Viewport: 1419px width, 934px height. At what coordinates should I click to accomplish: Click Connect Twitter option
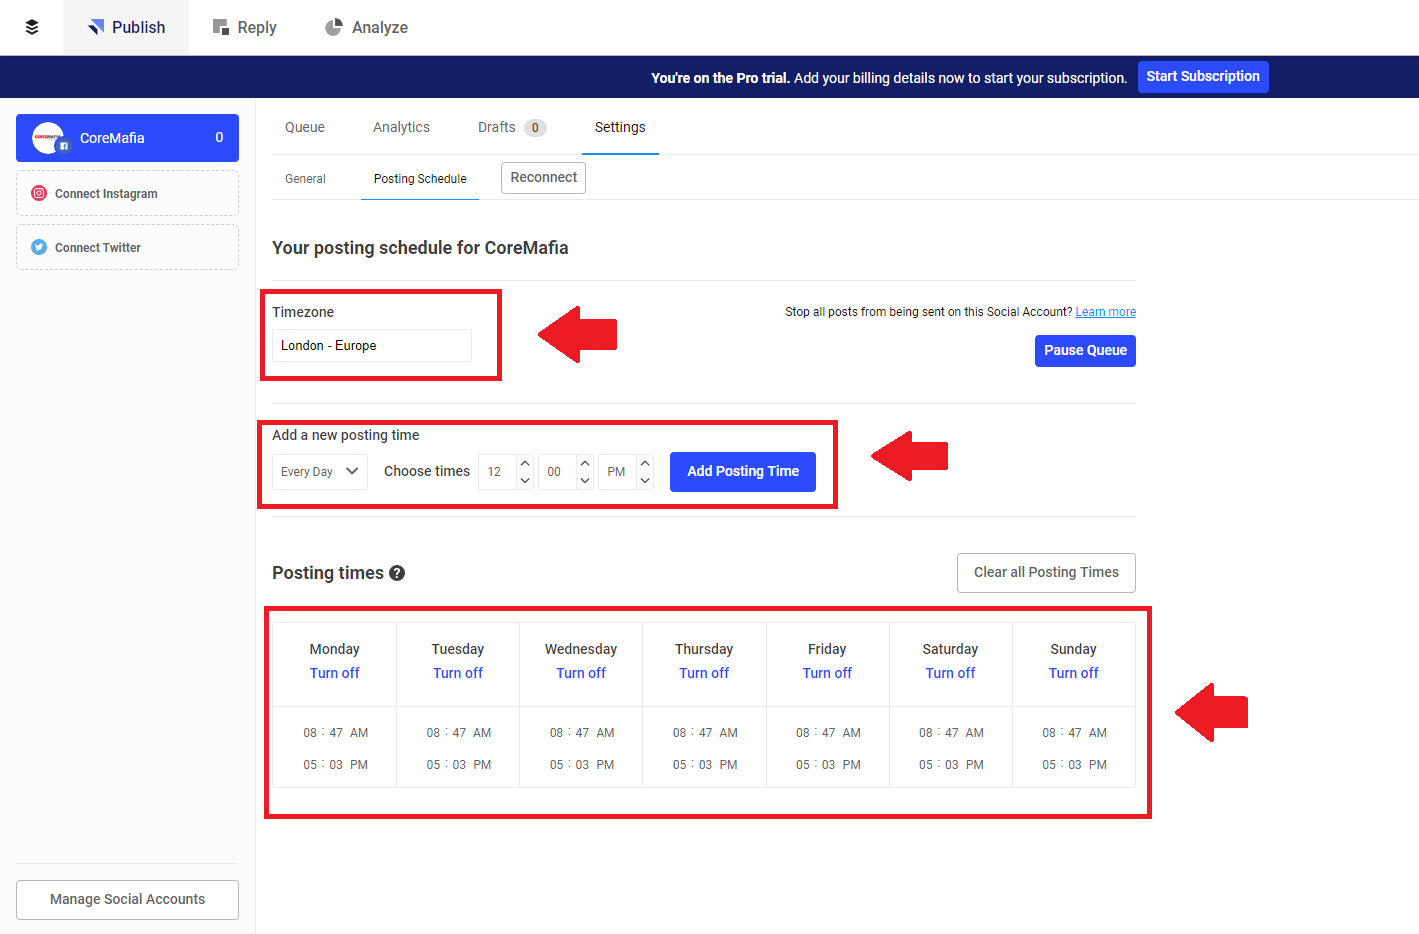127,247
